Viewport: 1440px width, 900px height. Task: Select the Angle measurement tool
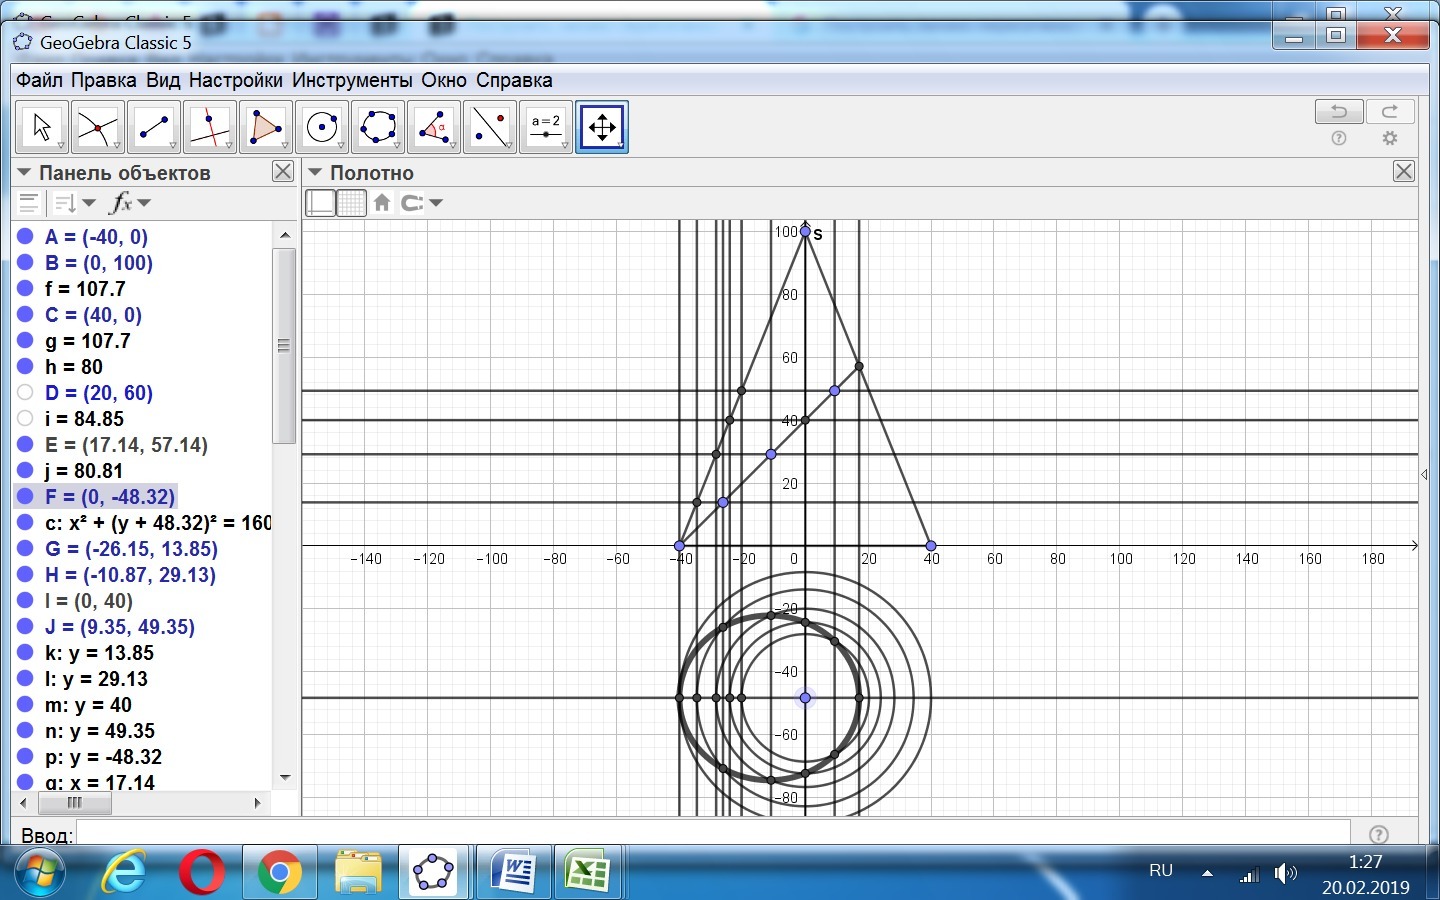click(433, 127)
